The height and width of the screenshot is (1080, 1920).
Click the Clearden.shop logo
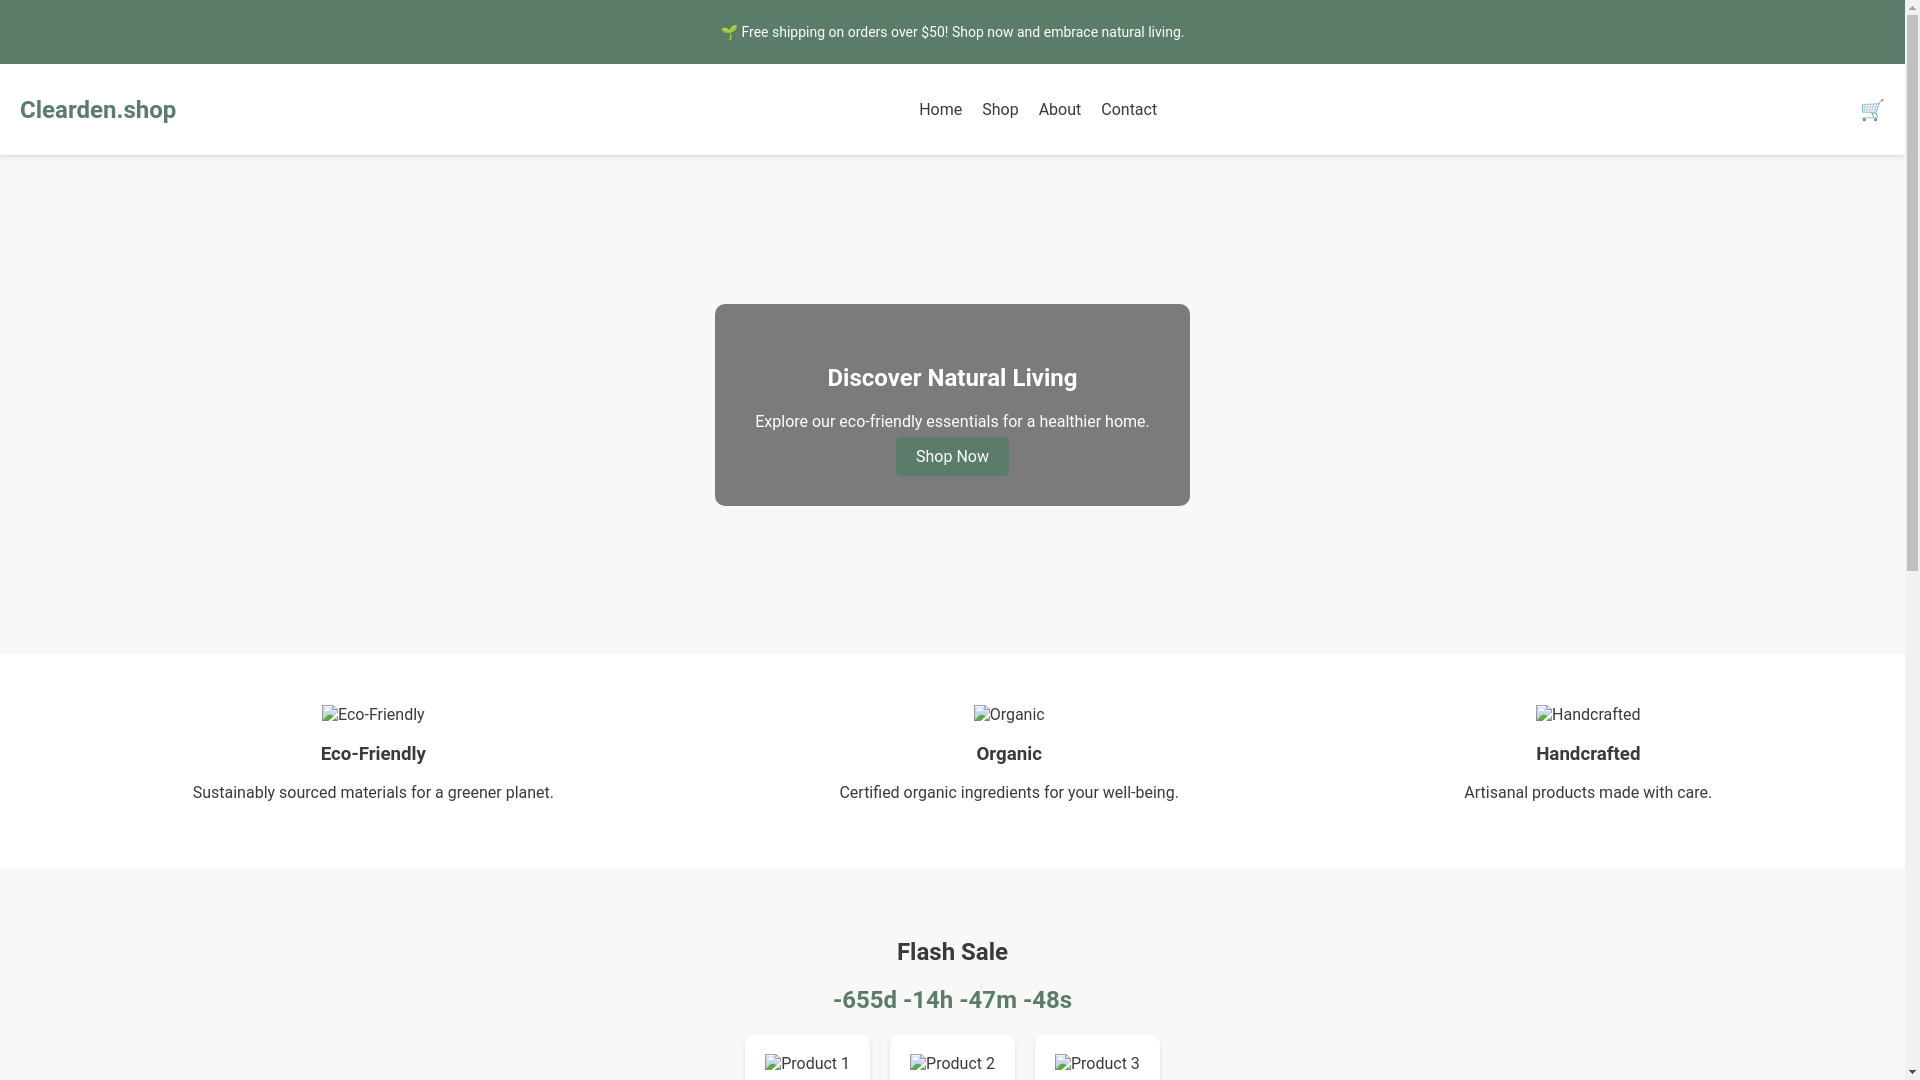[98, 110]
